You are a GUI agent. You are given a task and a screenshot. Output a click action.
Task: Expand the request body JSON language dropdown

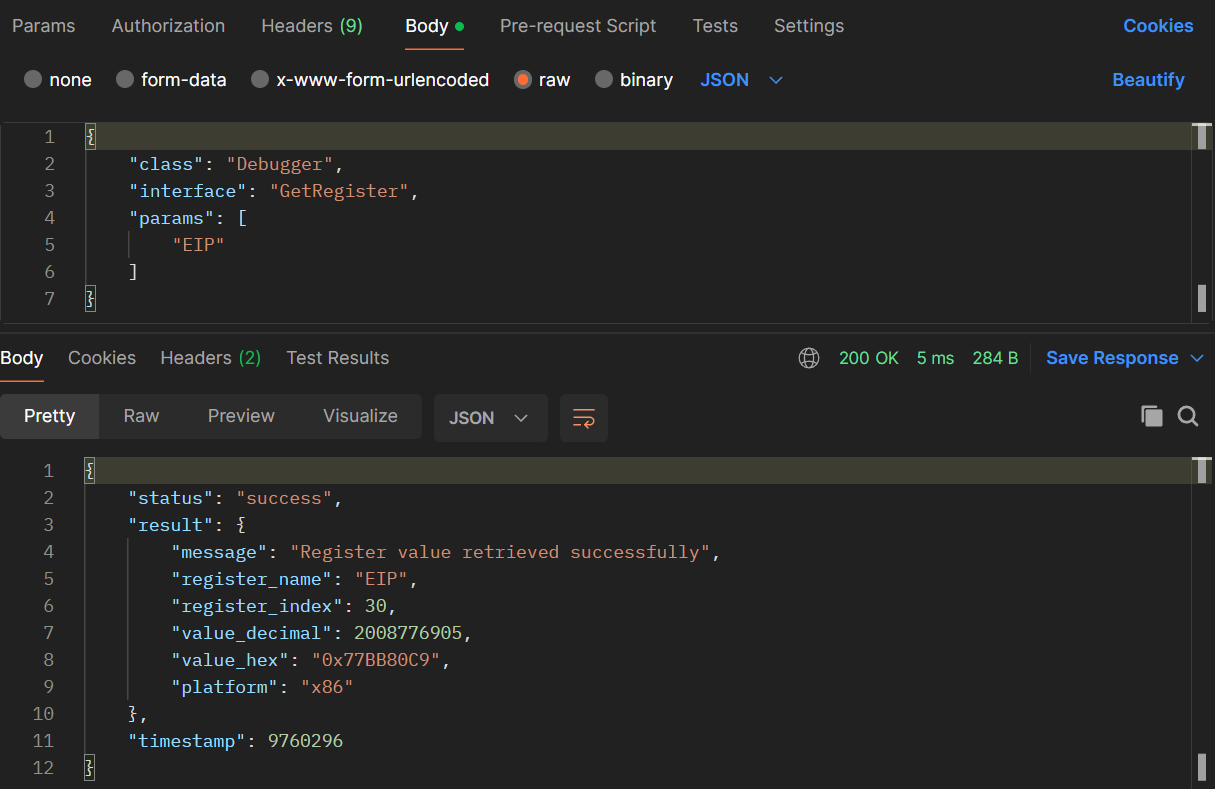click(x=740, y=80)
